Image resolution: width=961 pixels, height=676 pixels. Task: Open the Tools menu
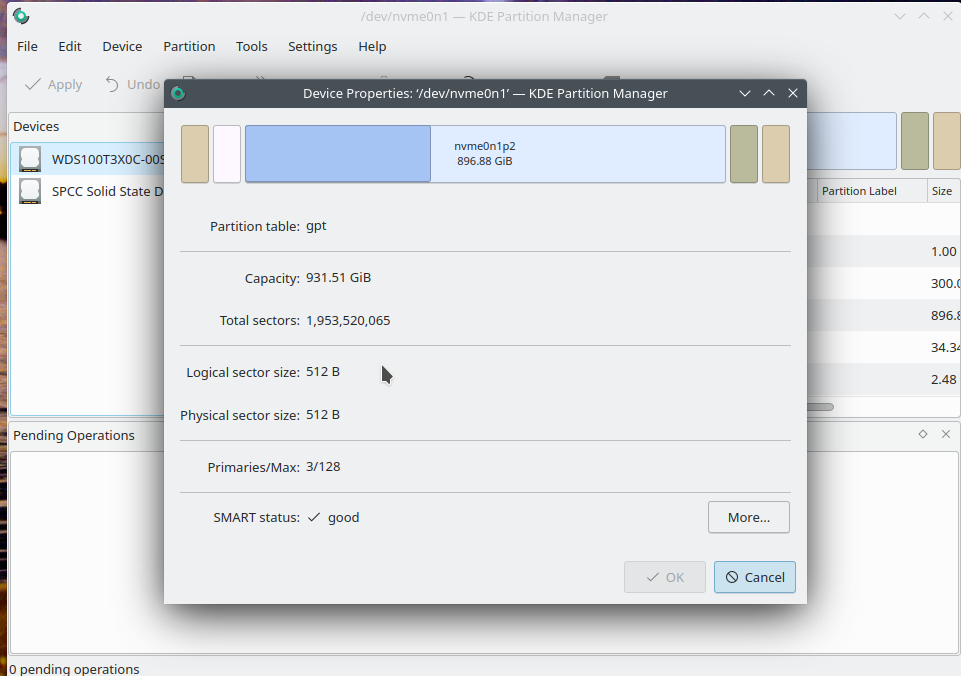tap(251, 46)
